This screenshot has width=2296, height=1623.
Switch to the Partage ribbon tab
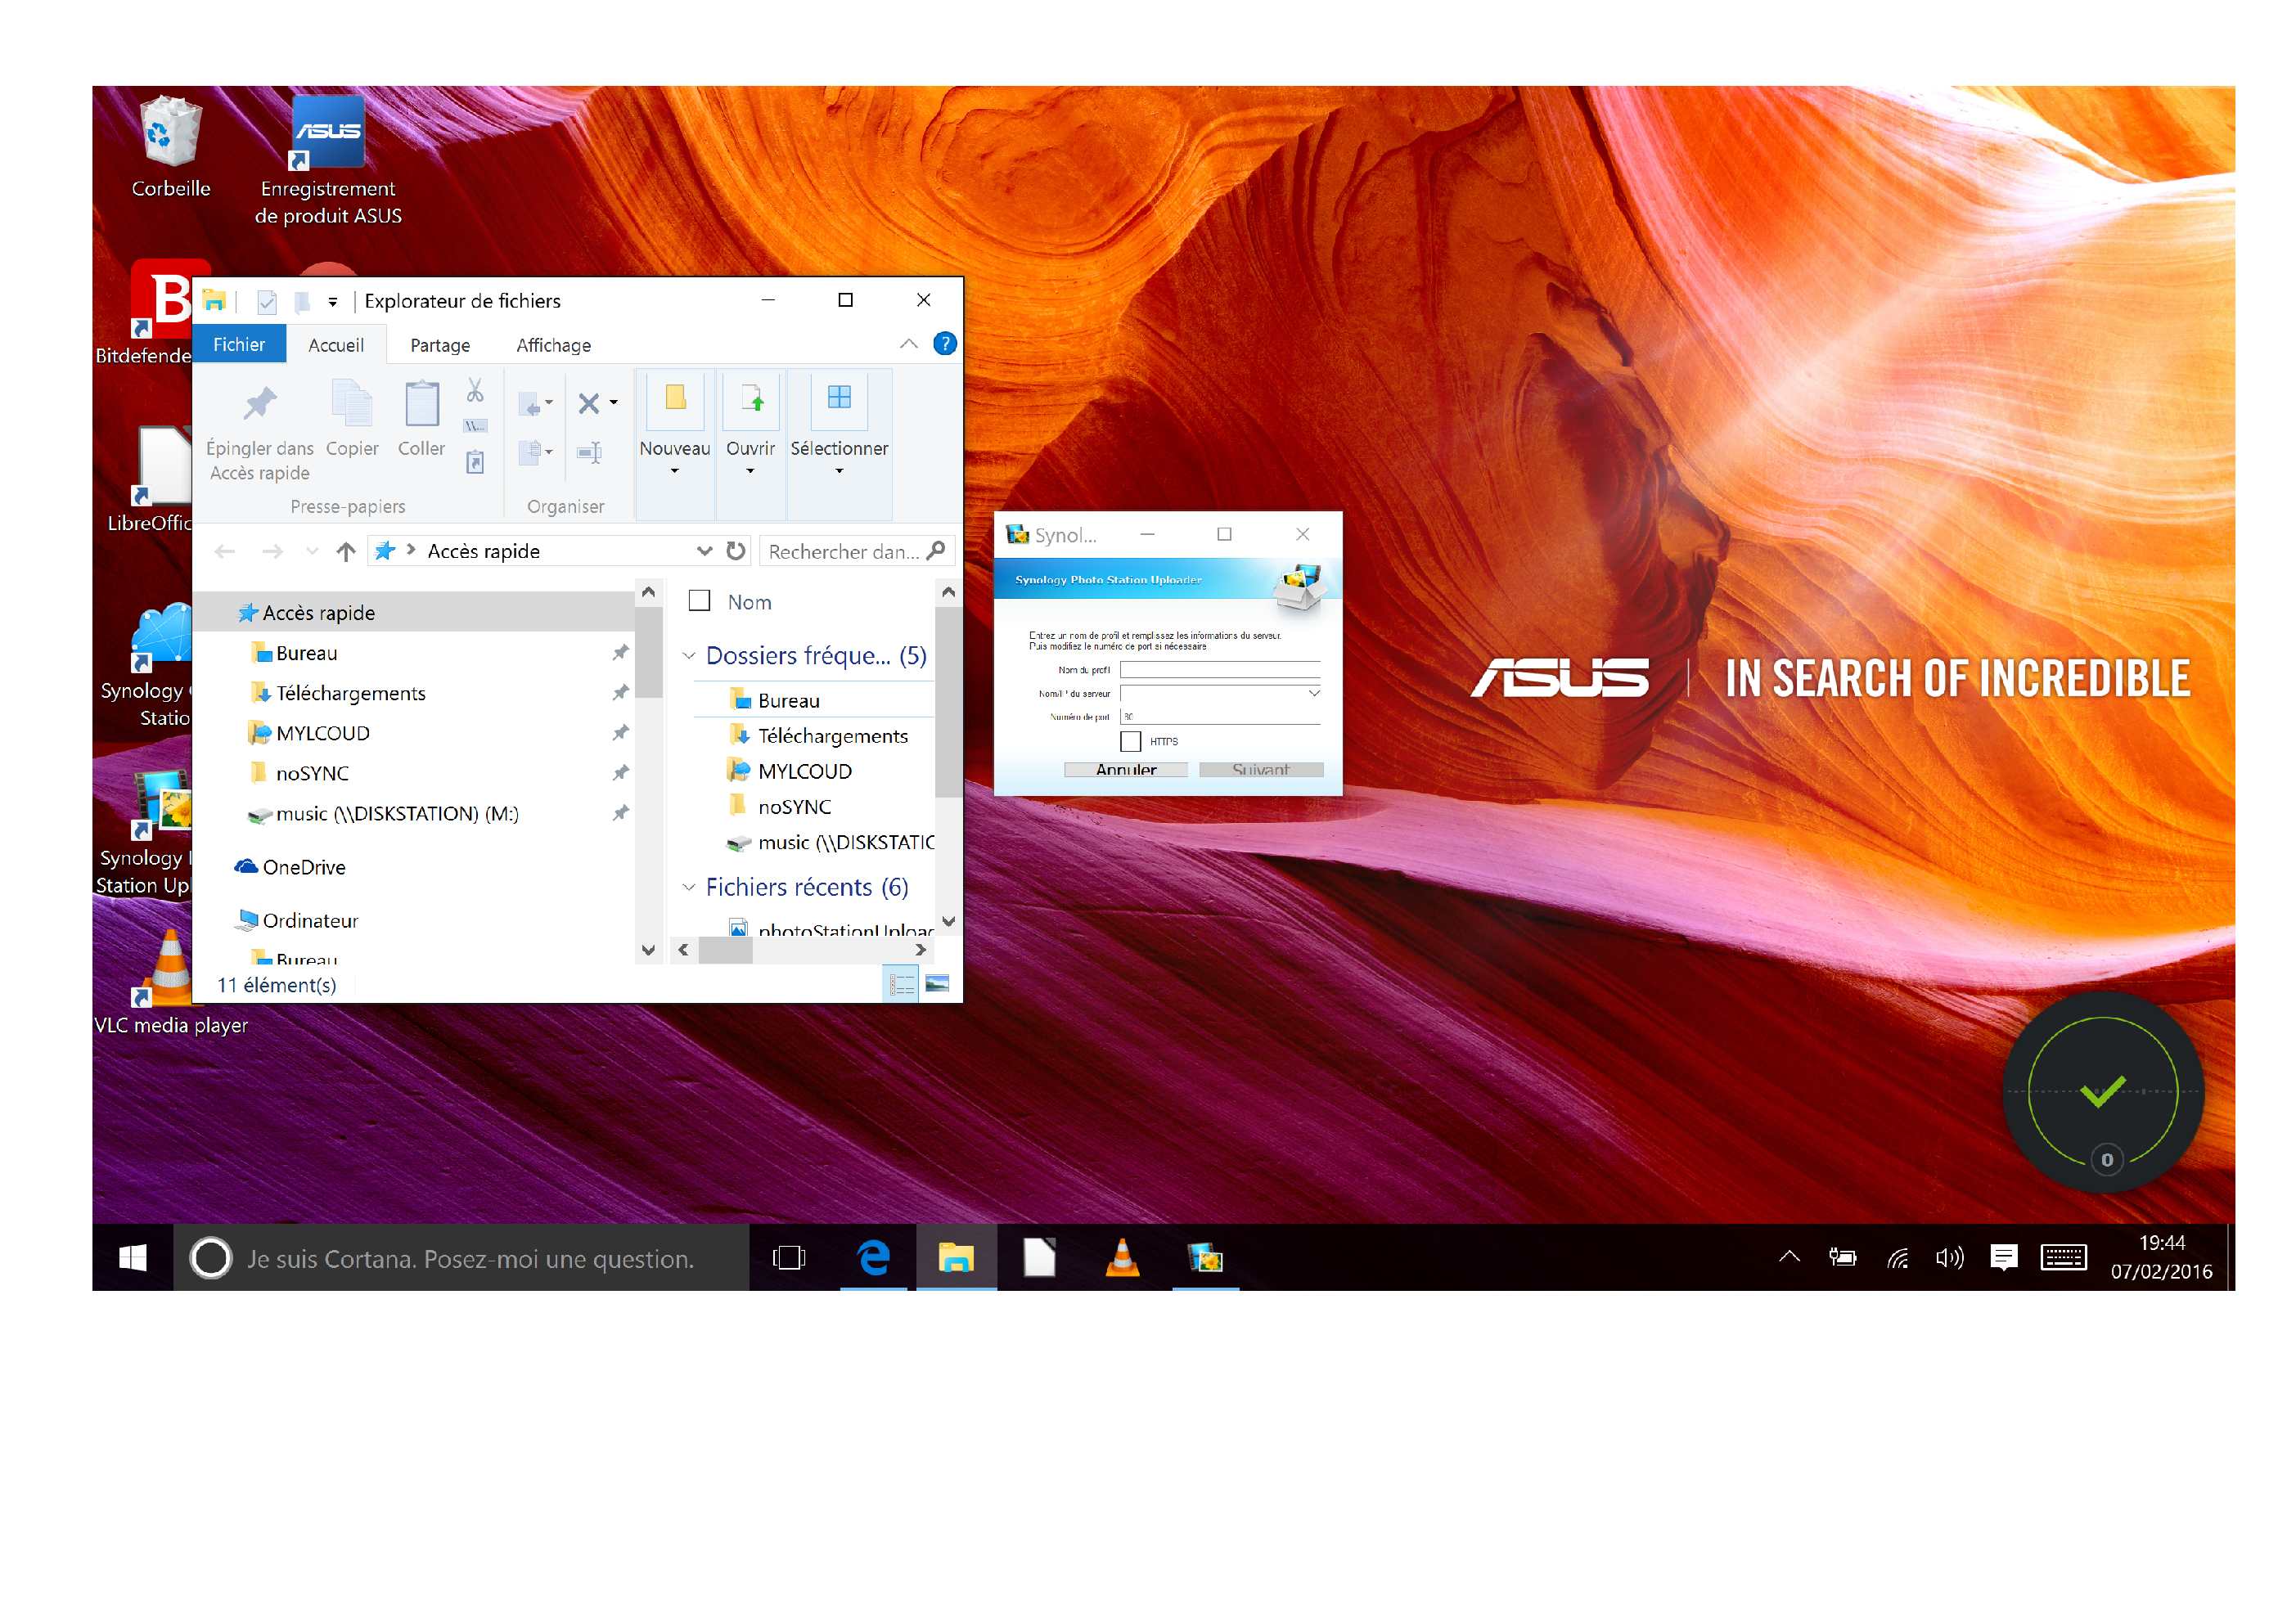[x=440, y=345]
